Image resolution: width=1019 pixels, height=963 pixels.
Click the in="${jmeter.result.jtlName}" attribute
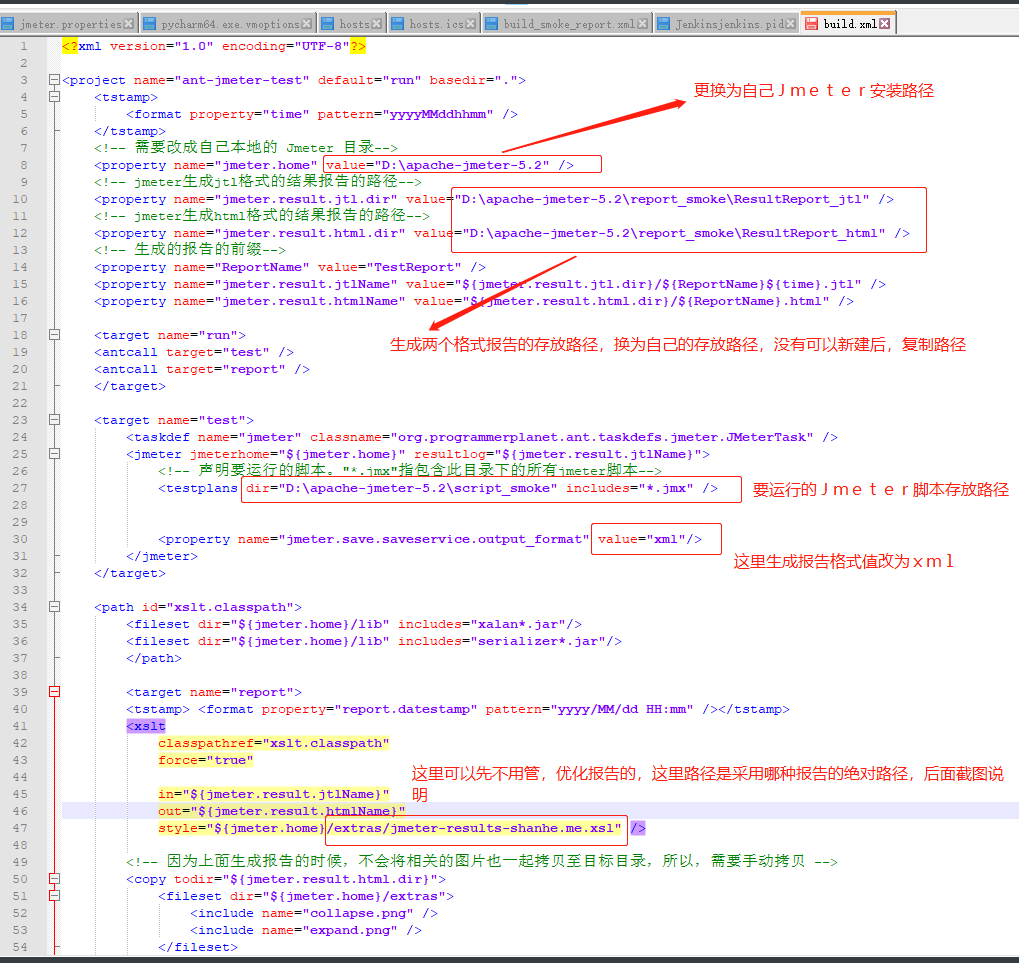point(274,794)
